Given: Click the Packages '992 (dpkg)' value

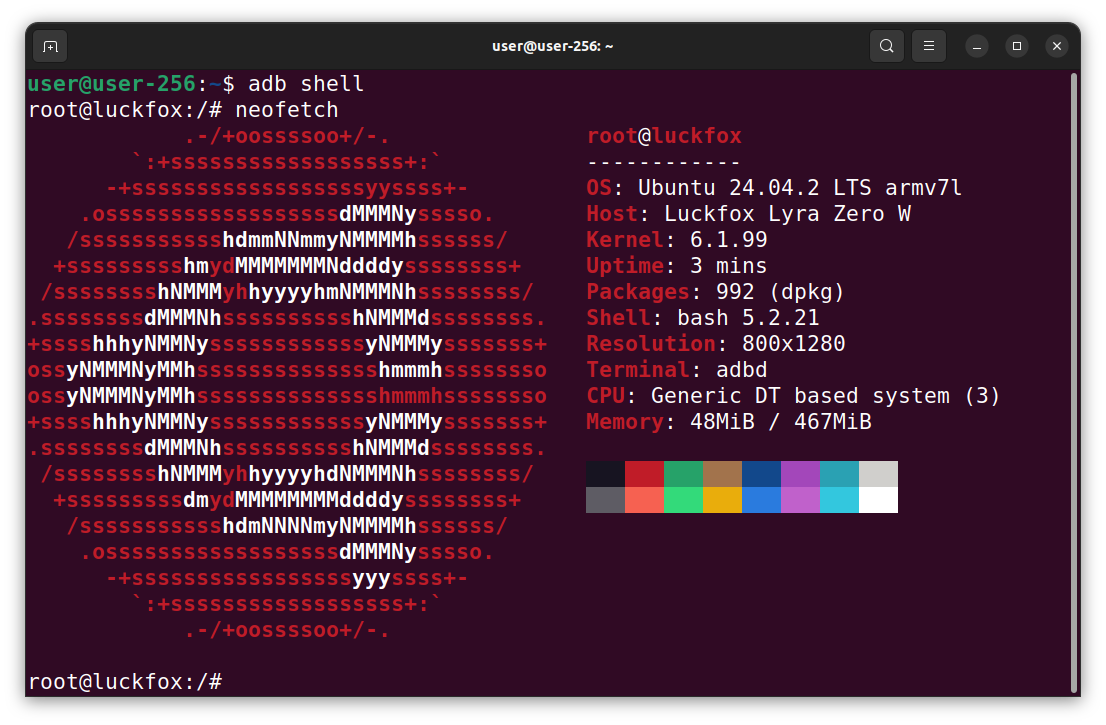Looking at the screenshot, I should coord(779,292).
